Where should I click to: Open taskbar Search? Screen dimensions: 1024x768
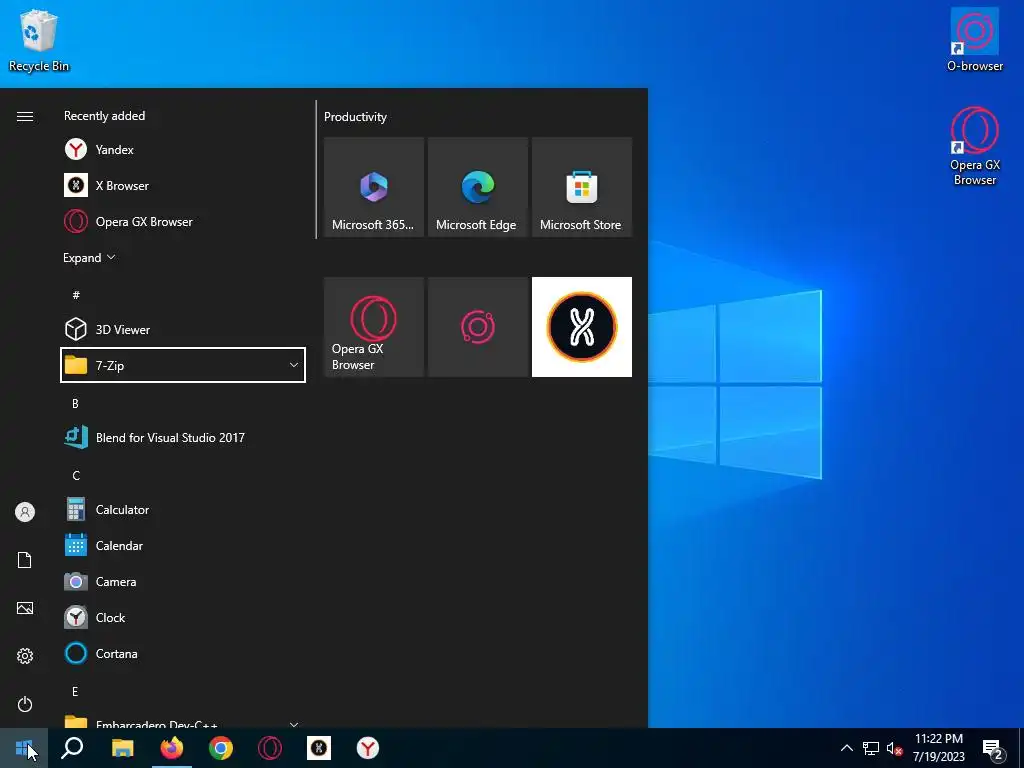tap(72, 748)
